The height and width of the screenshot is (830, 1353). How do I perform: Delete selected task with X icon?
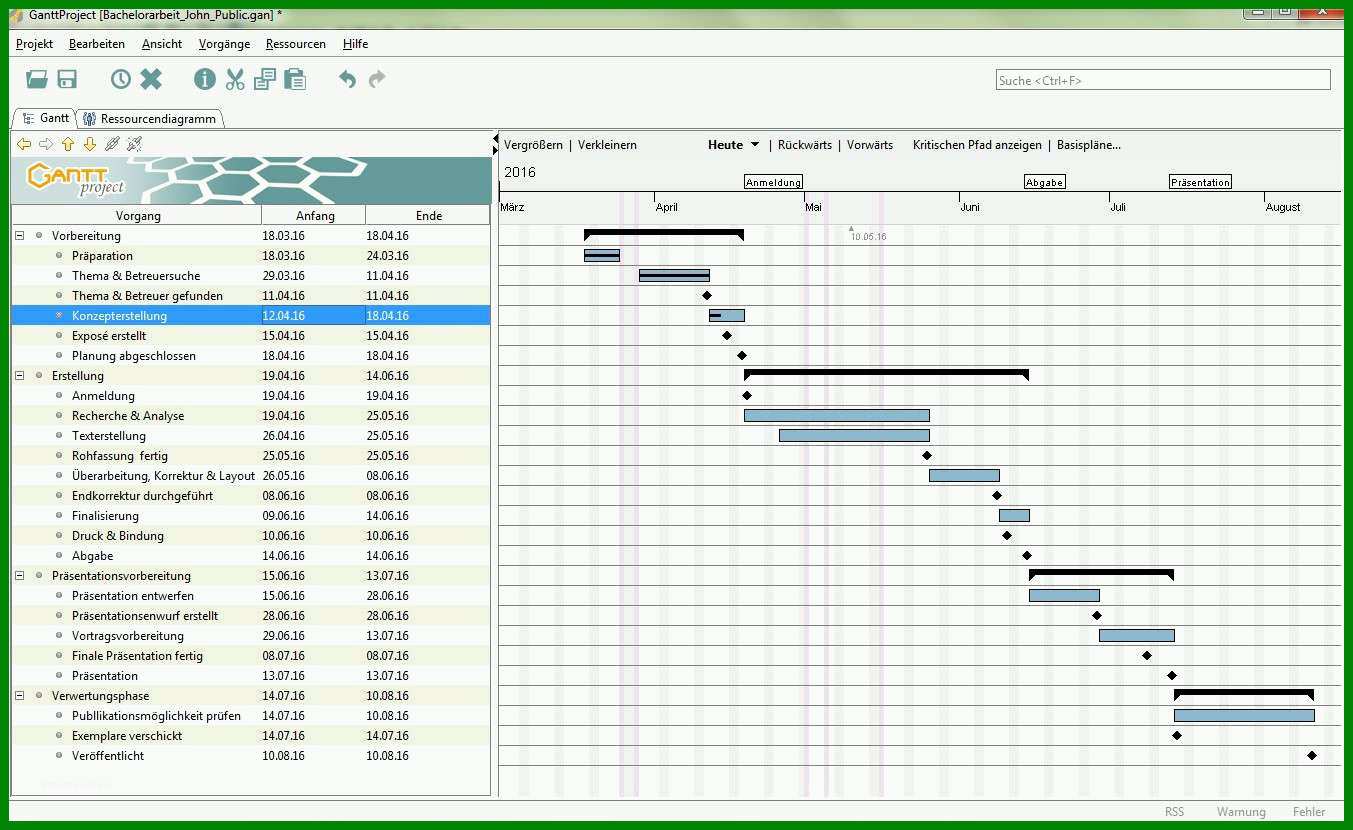coord(151,79)
